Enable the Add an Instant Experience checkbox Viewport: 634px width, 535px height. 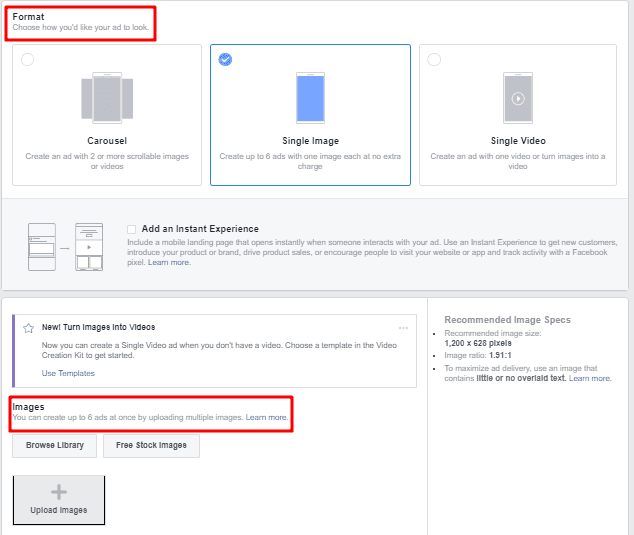(132, 229)
